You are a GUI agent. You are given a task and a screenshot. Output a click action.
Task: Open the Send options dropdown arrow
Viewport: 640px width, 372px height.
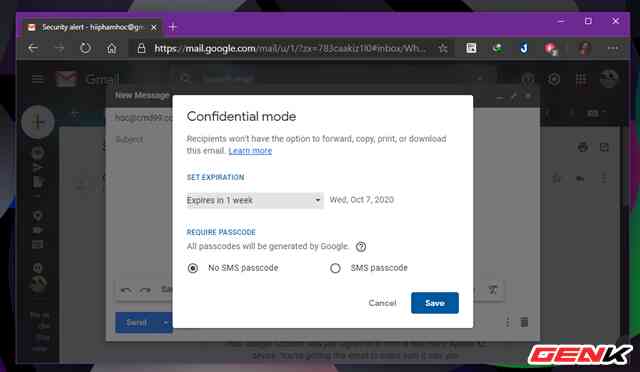166,323
